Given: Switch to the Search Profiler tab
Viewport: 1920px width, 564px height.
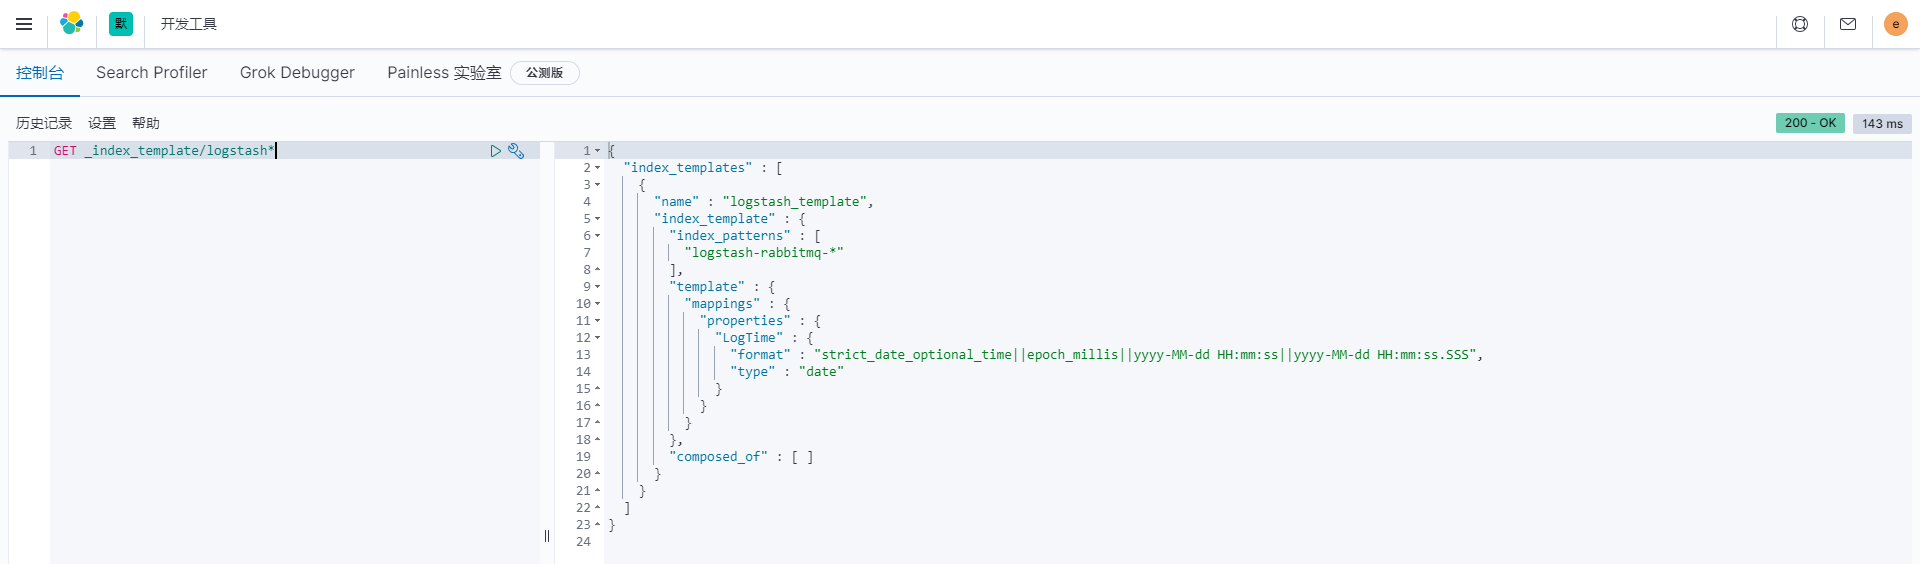Looking at the screenshot, I should 152,73.
